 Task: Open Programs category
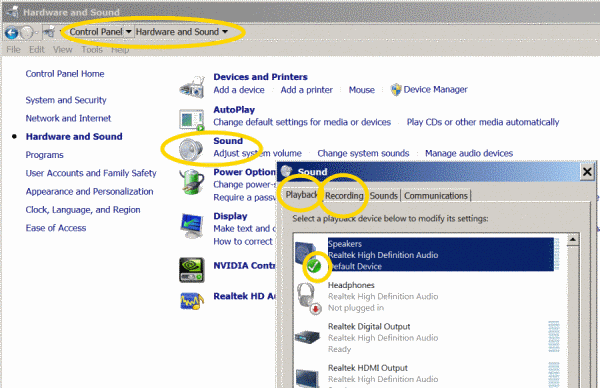point(44,155)
